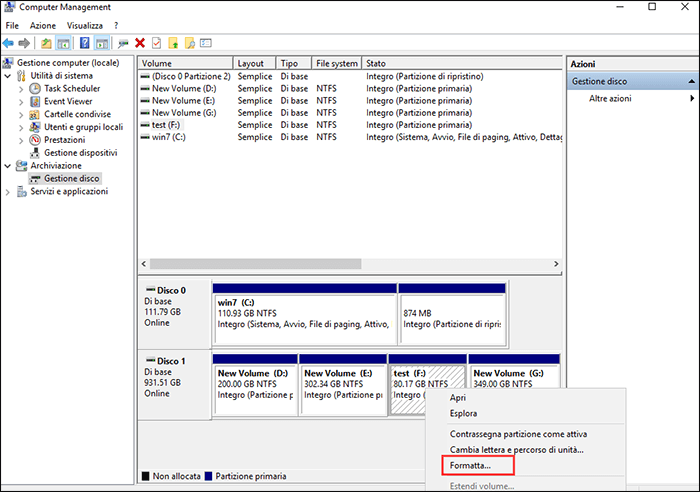Sort by the Volume column header
This screenshot has height=492, width=700.
pyautogui.click(x=185, y=63)
